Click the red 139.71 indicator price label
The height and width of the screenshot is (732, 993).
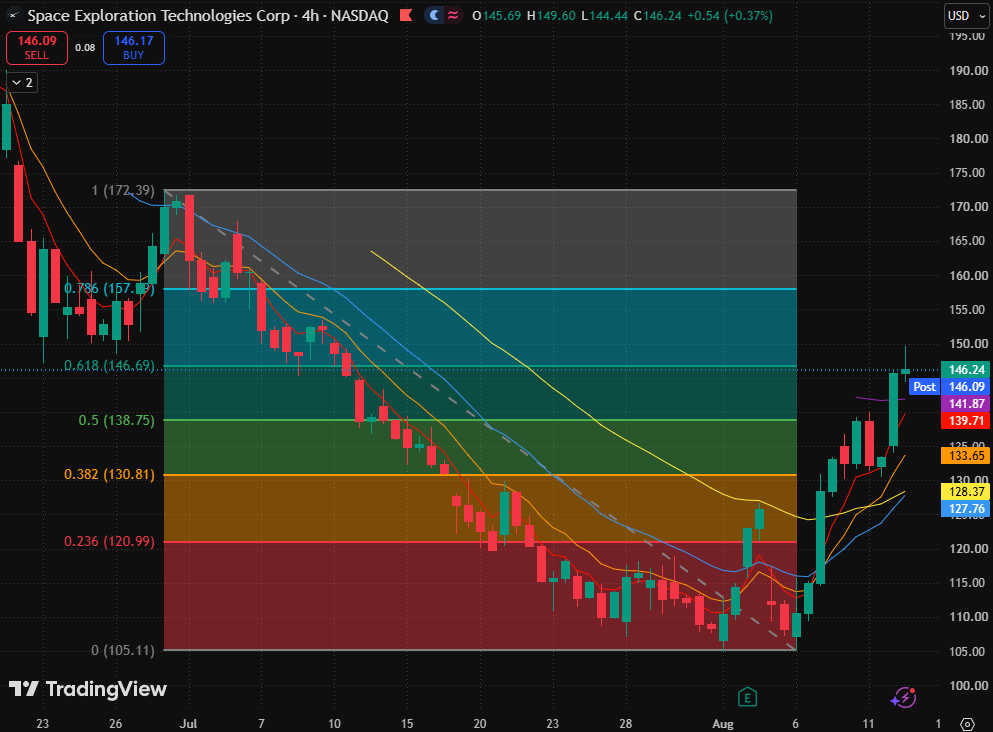pyautogui.click(x=966, y=421)
